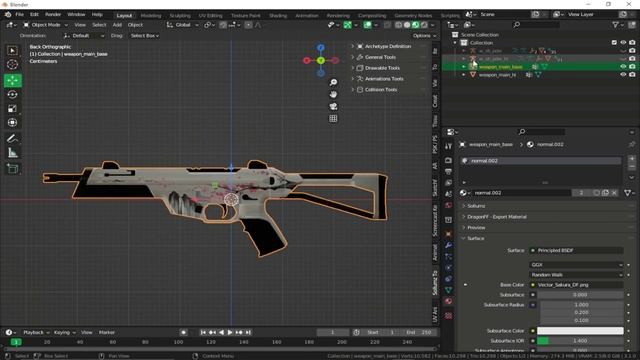Select the Select Box tool in the toolbar
This screenshot has width=640, height=360.
[x=12, y=51]
